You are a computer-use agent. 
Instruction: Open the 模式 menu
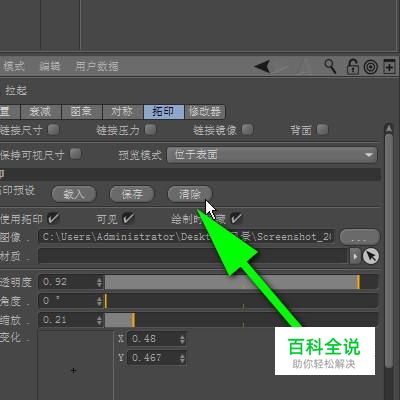(x=14, y=66)
